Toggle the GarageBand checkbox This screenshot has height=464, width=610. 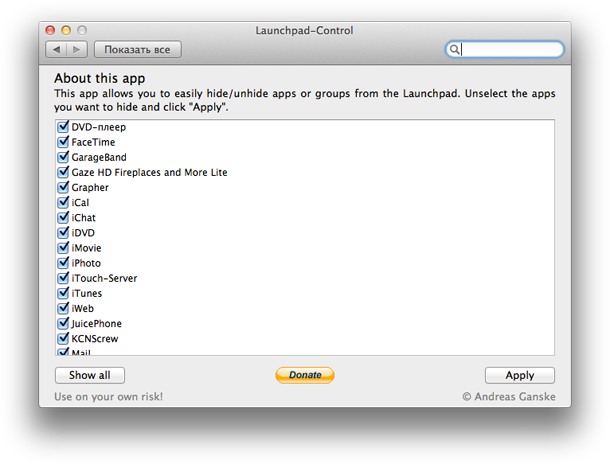click(64, 157)
